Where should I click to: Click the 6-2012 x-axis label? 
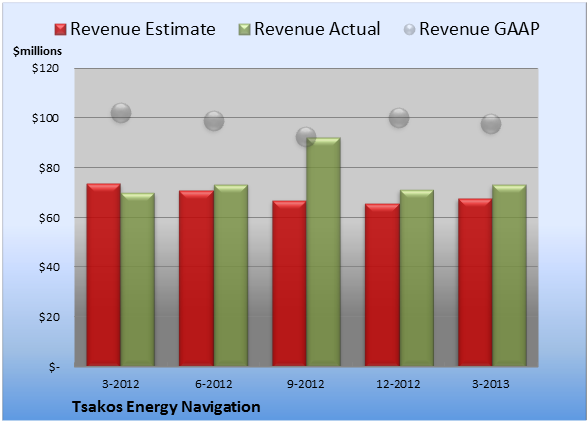pyautogui.click(x=213, y=384)
